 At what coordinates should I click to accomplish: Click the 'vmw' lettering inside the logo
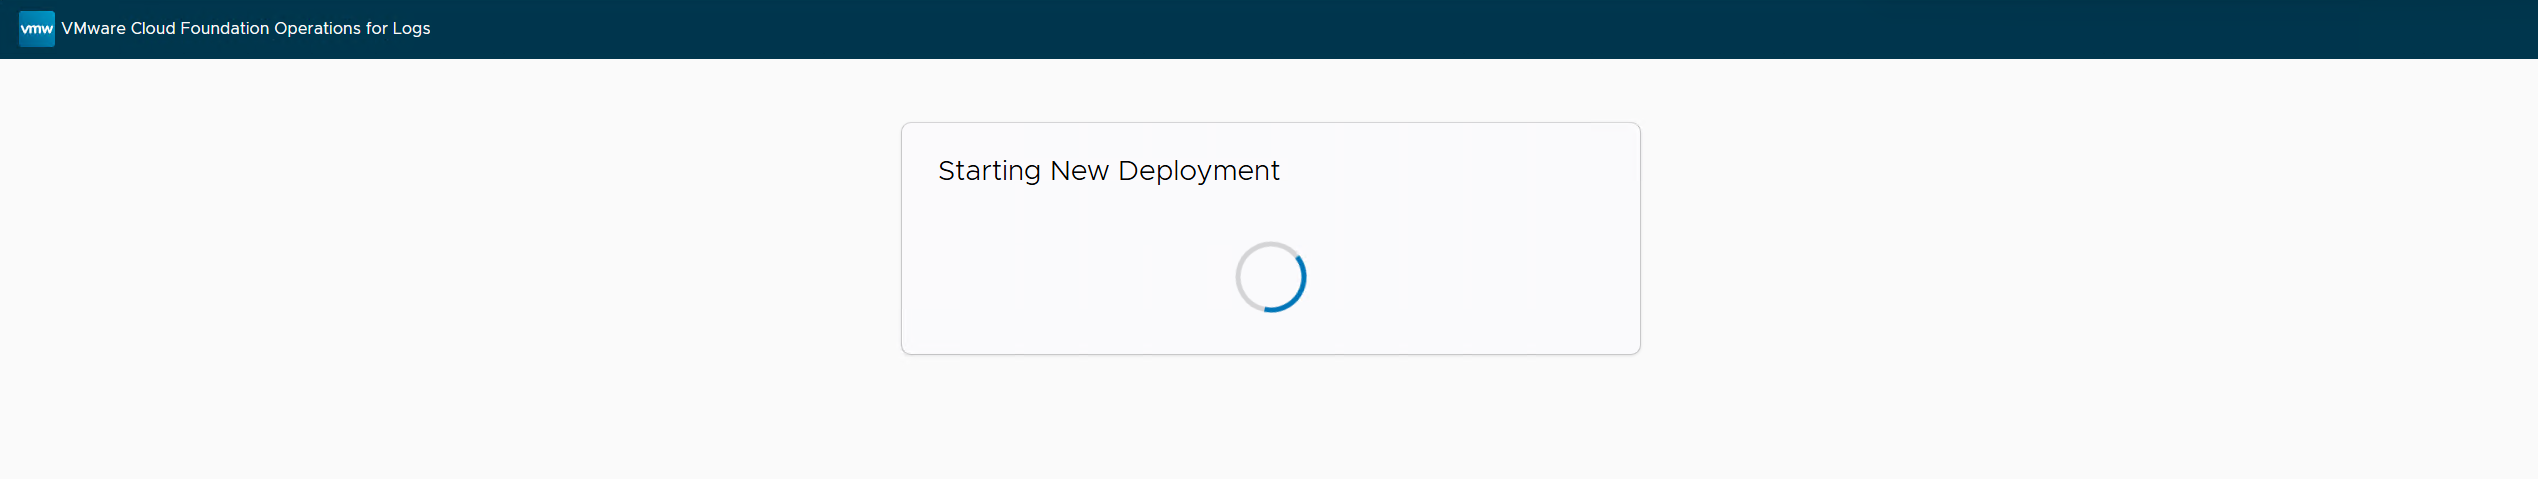37,29
